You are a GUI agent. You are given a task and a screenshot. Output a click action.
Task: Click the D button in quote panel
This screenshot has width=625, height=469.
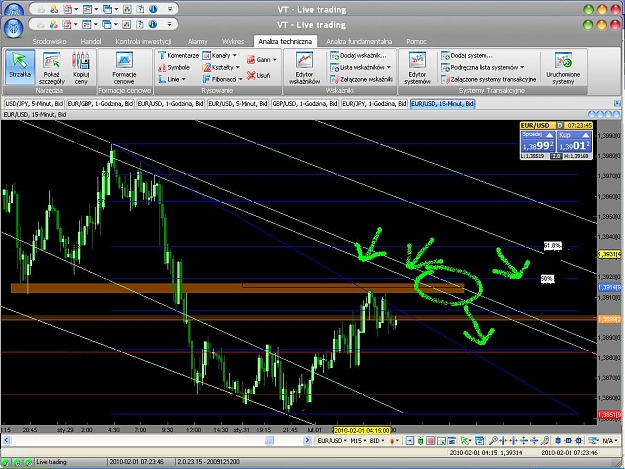(x=560, y=126)
